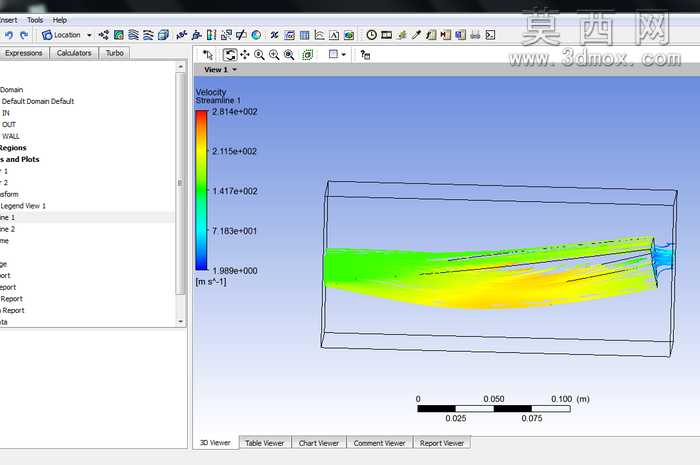Activate the Rotate view tool
Screen dimensions: 700x465
point(230,55)
